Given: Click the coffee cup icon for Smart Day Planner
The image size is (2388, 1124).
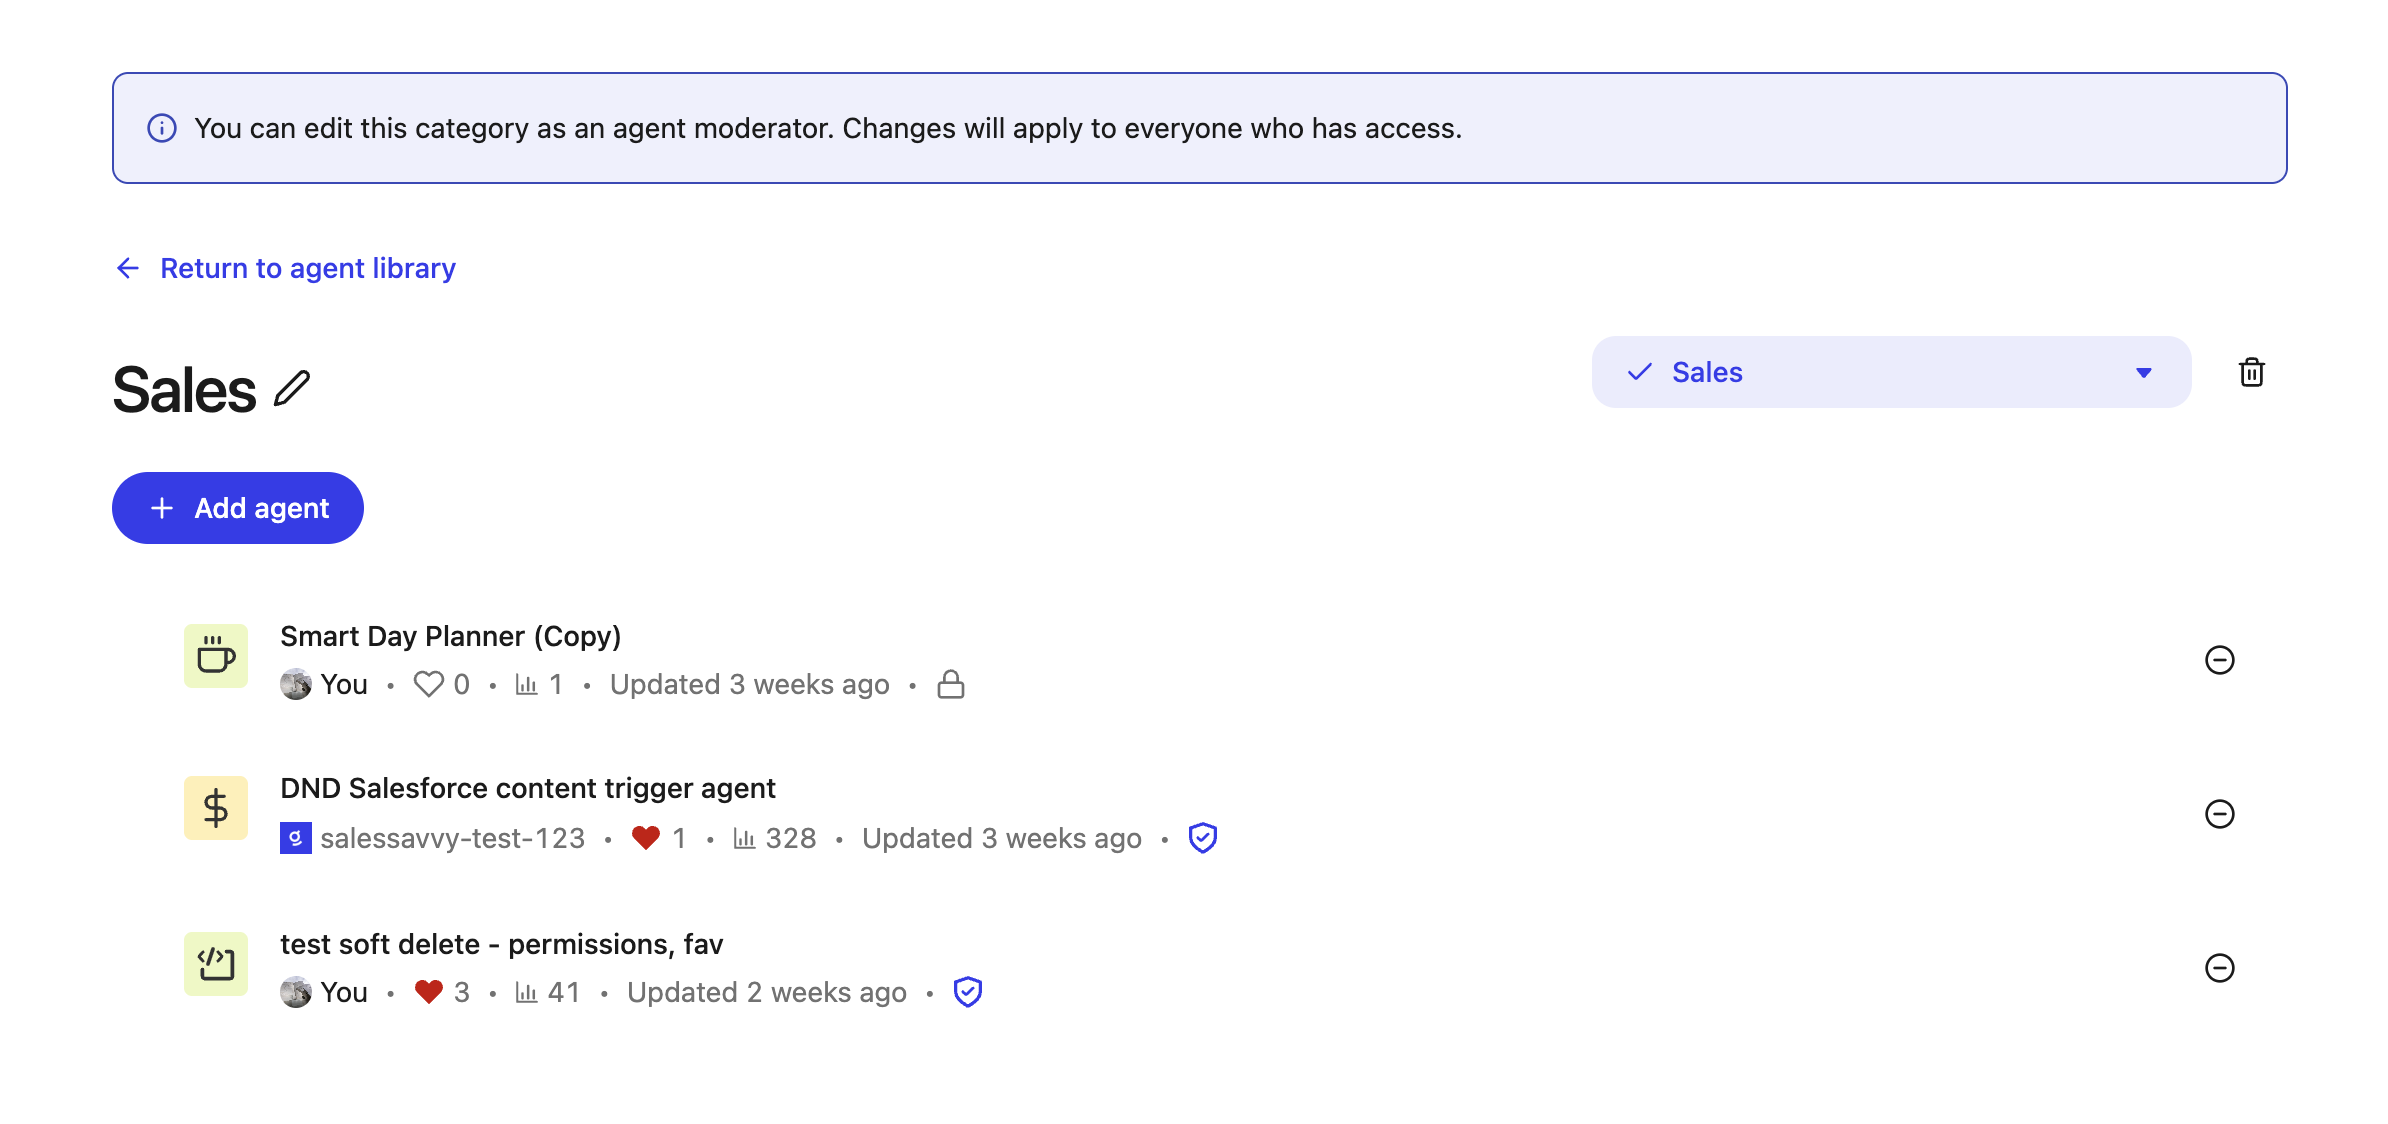Looking at the screenshot, I should click(215, 655).
